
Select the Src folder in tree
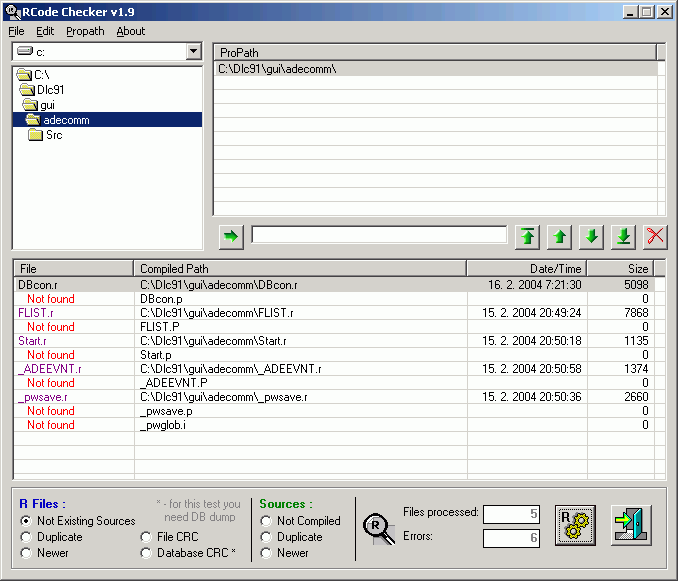pyautogui.click(x=53, y=135)
